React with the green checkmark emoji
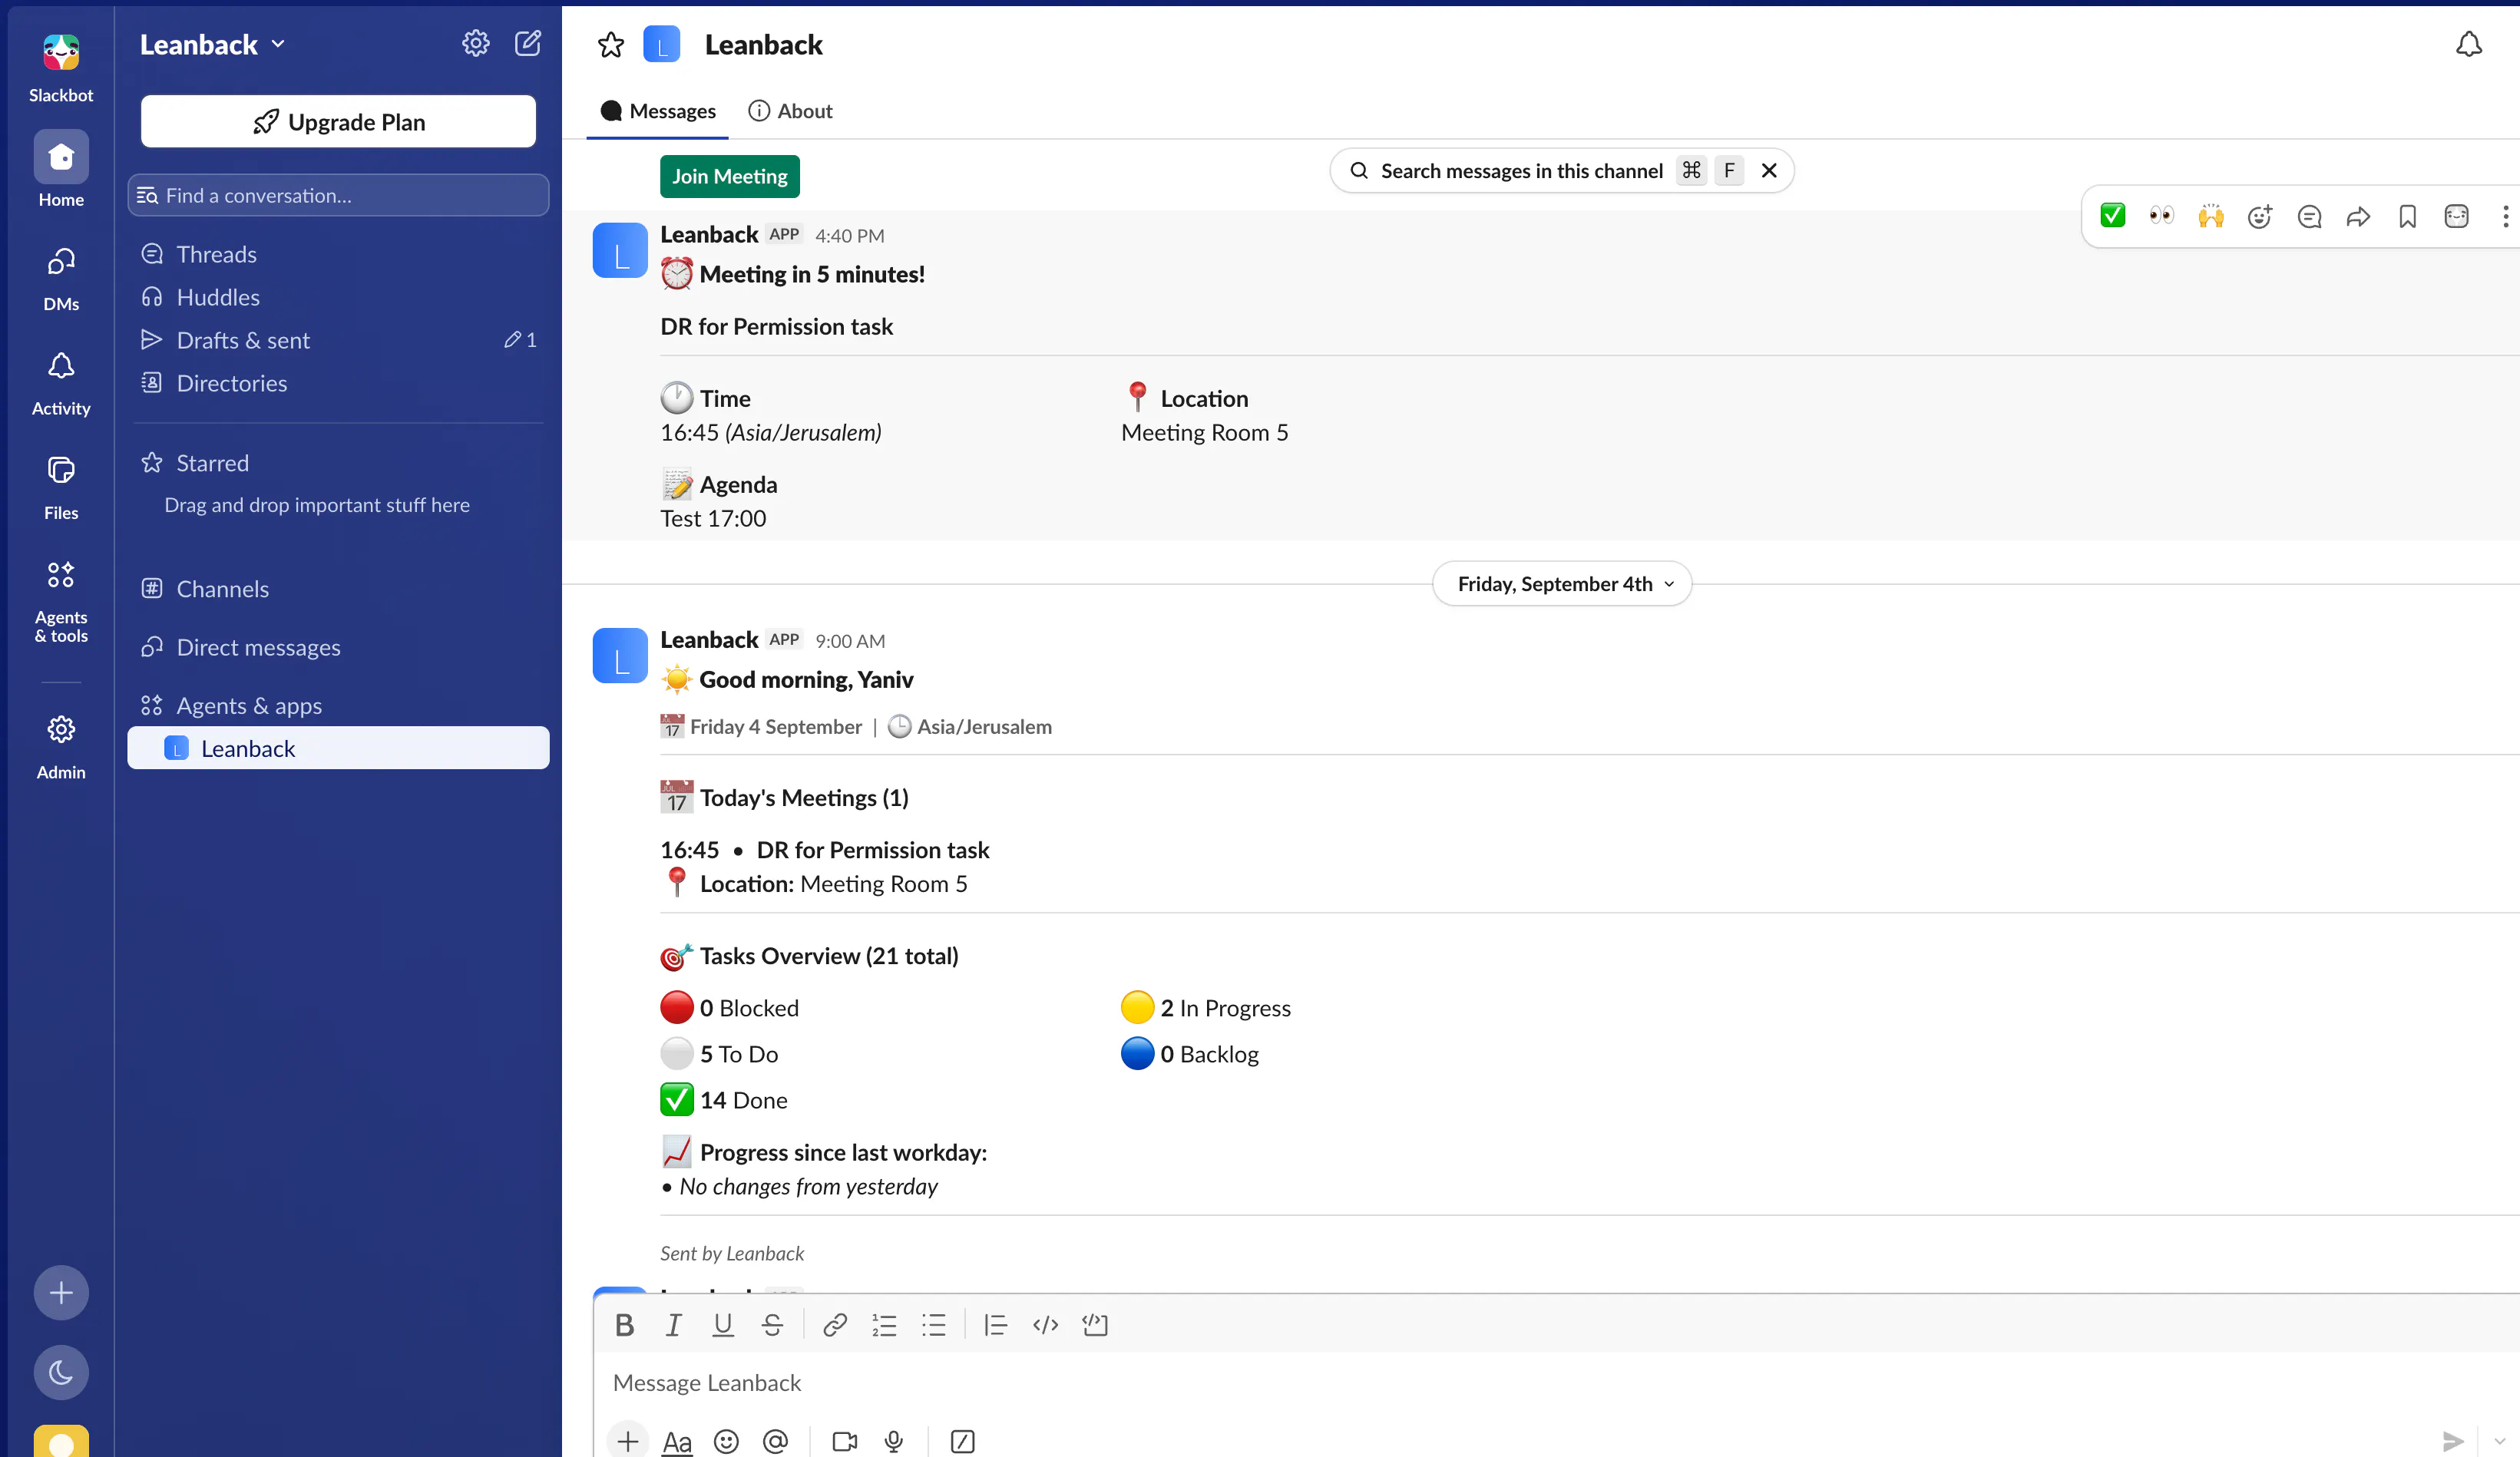The width and height of the screenshot is (2520, 1457). point(2112,216)
